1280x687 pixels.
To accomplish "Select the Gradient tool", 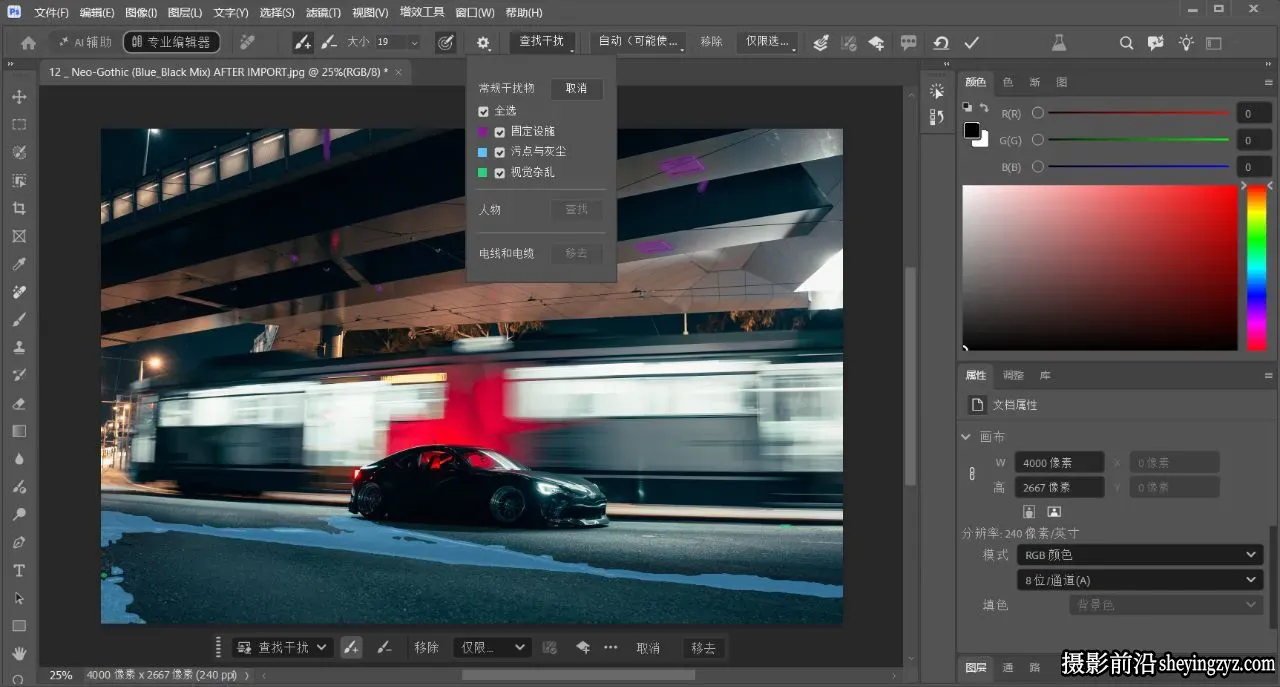I will 19,431.
